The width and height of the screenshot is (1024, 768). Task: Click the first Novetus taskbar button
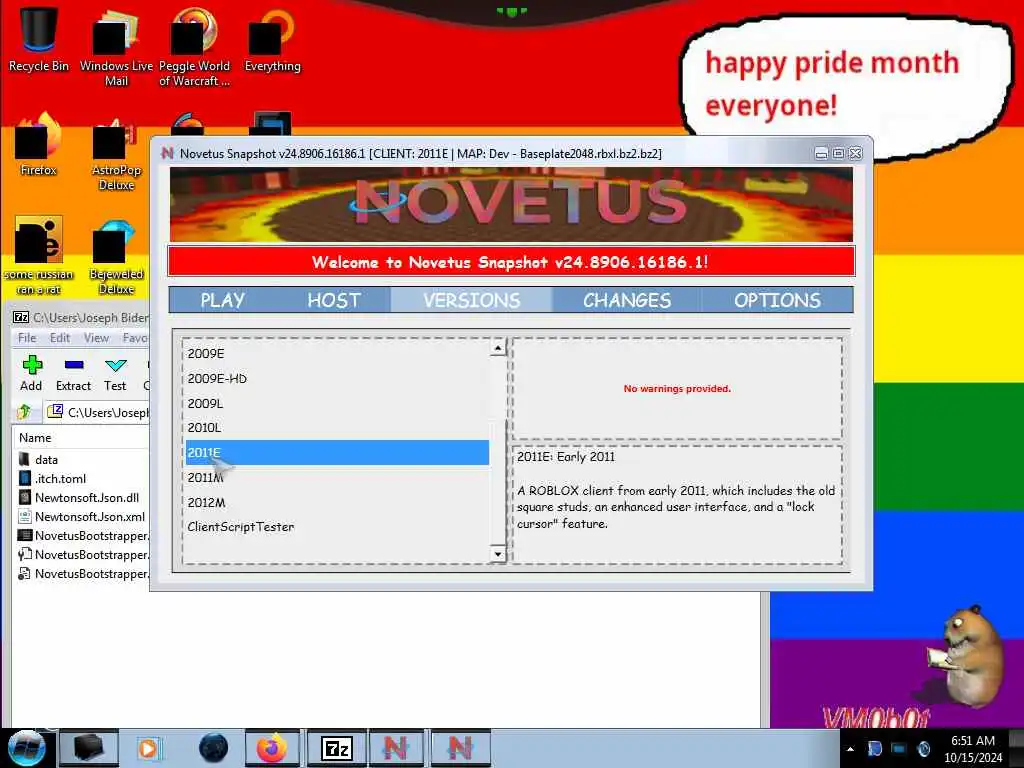click(x=396, y=748)
